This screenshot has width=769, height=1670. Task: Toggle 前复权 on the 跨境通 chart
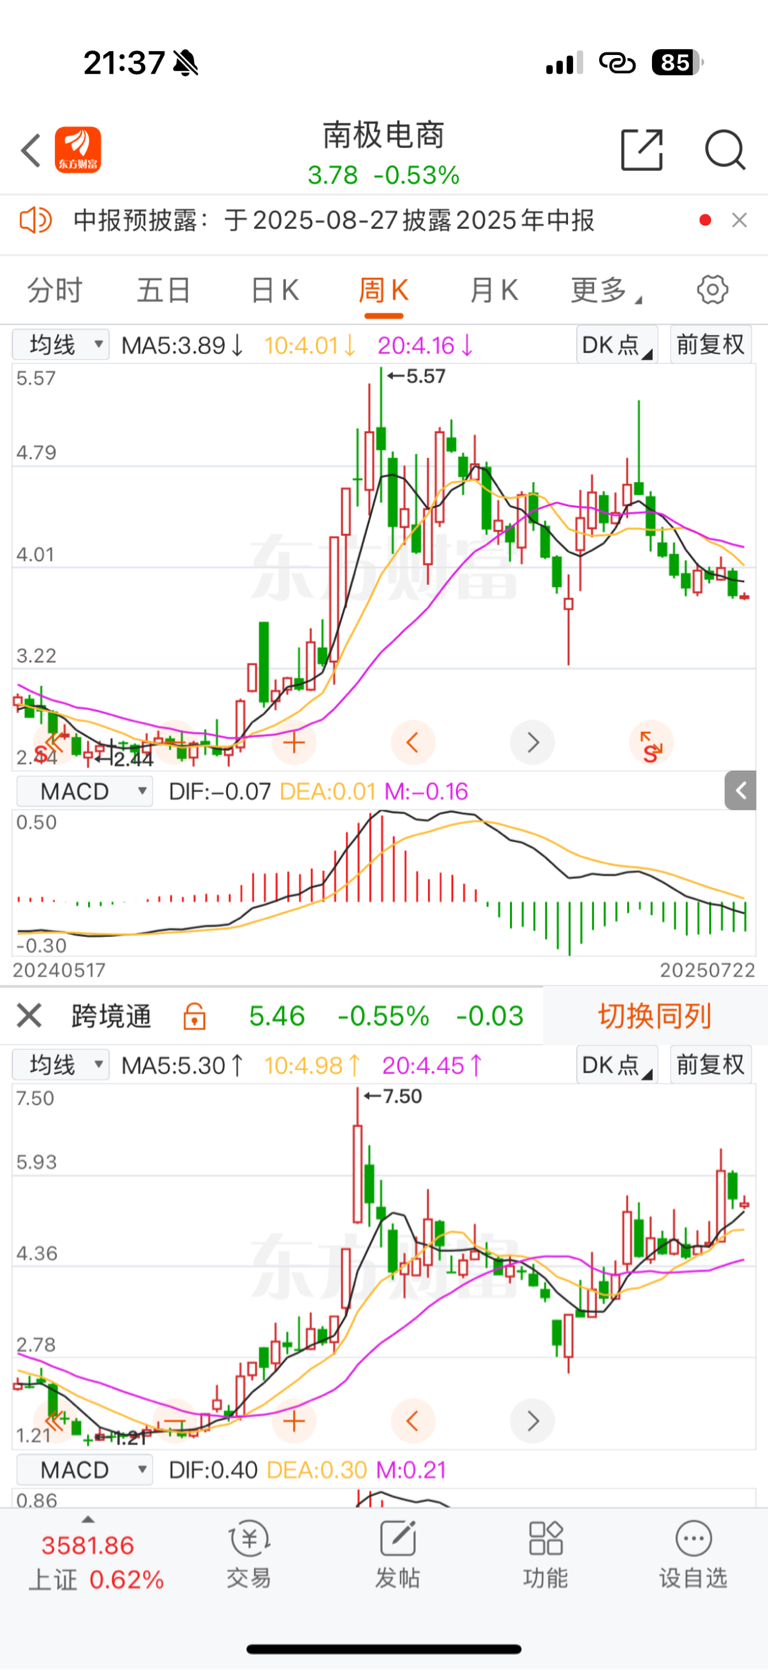pyautogui.click(x=711, y=1065)
